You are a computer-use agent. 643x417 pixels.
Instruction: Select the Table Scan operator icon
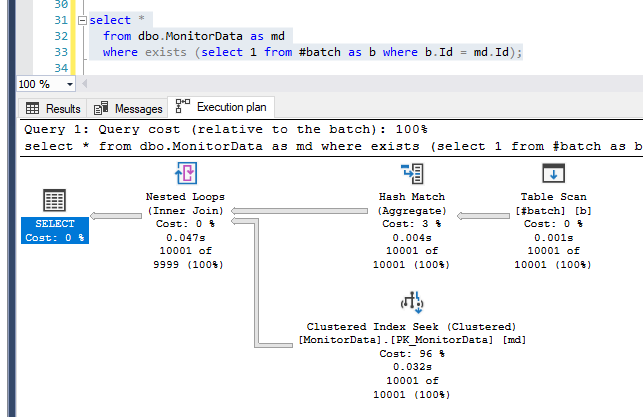pyautogui.click(x=554, y=173)
